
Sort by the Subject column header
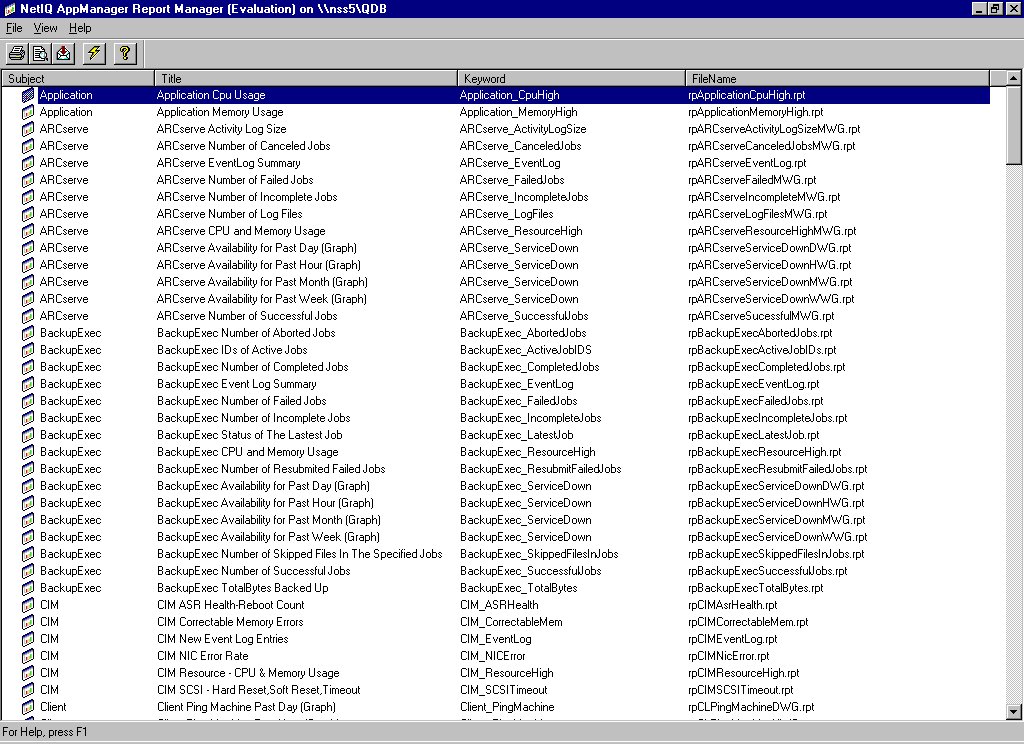78,78
